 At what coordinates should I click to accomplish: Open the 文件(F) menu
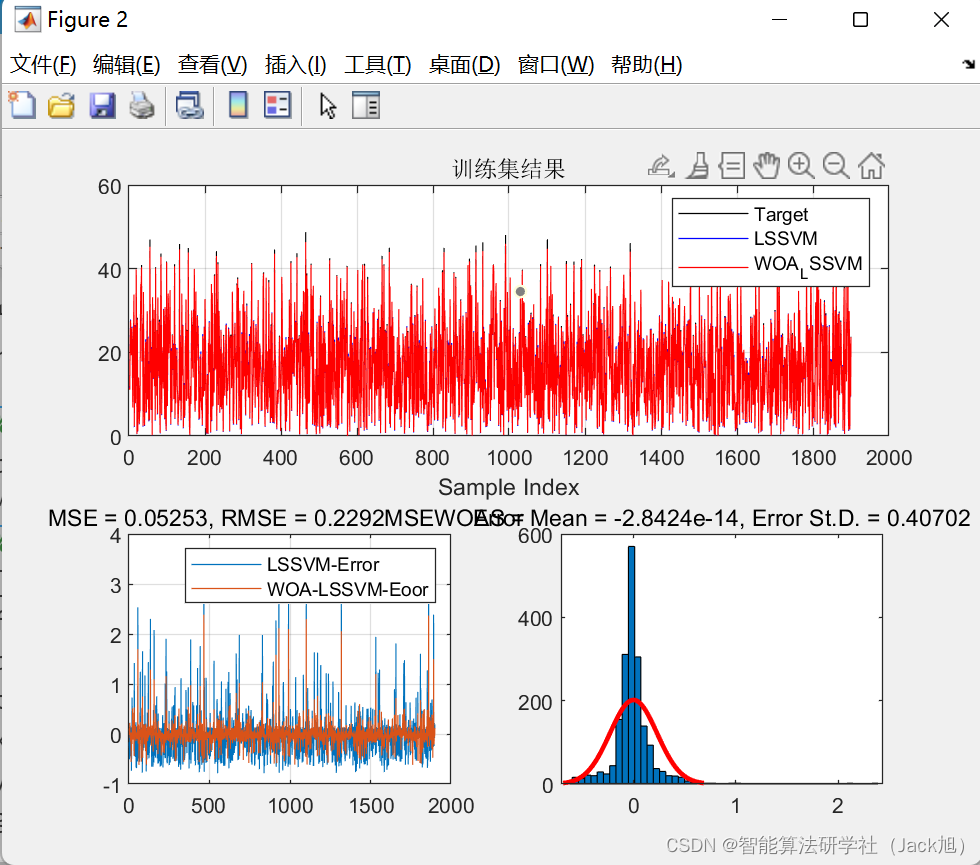[x=43, y=64]
